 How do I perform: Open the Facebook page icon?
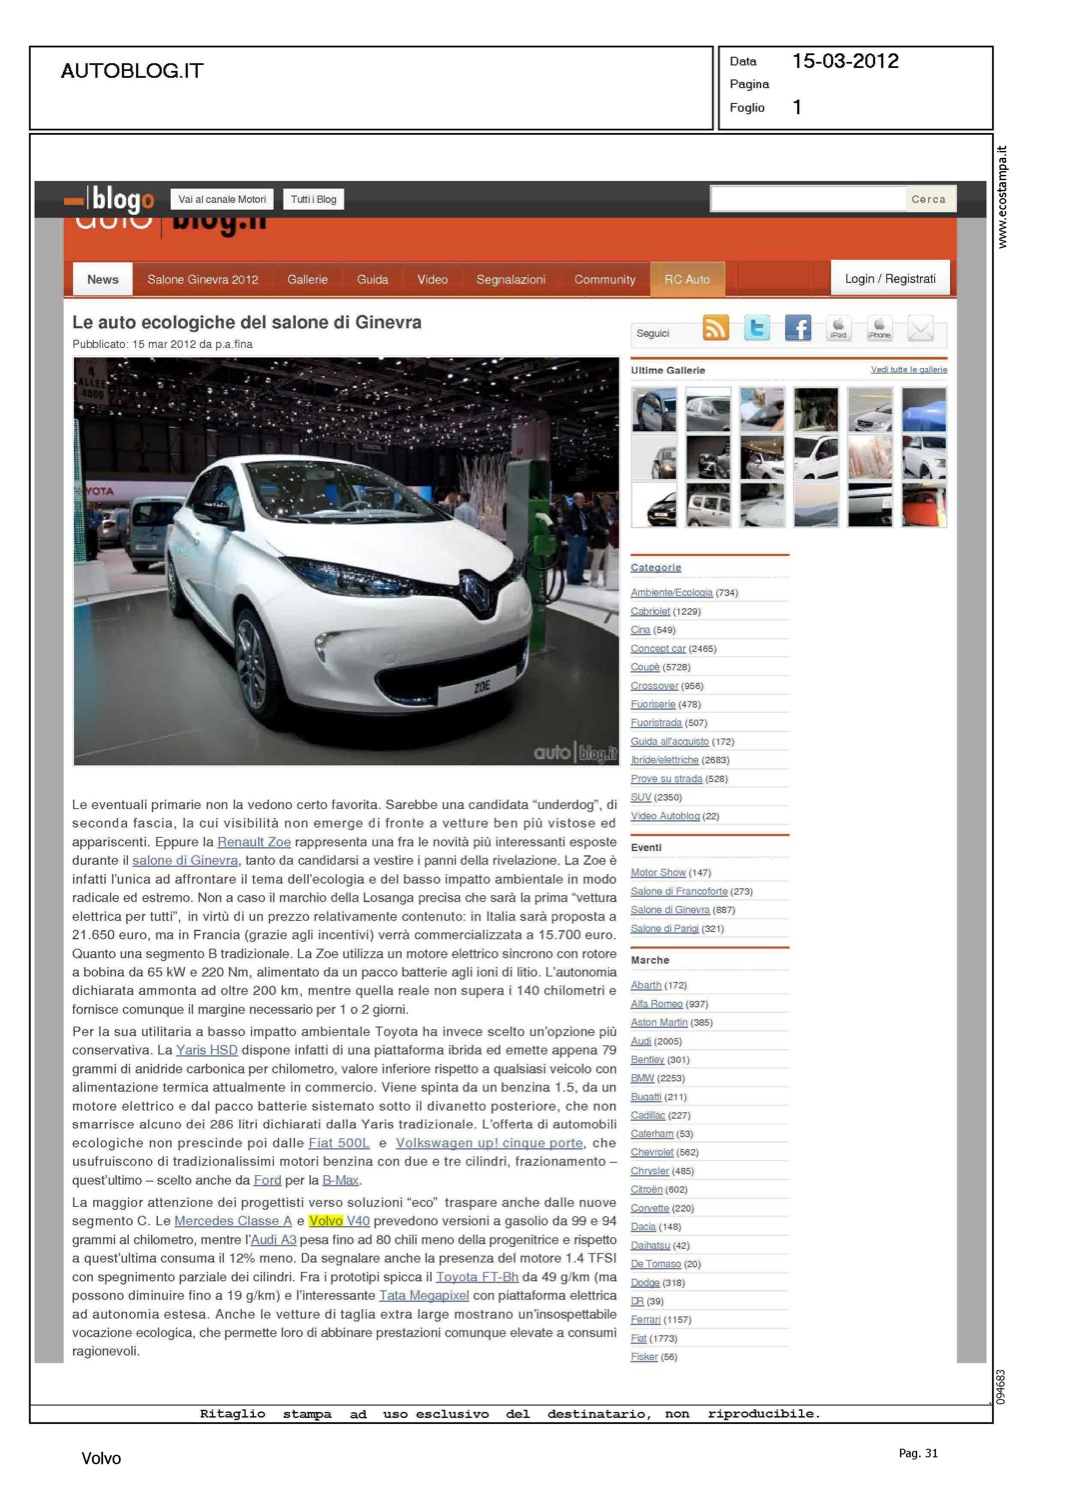coord(797,328)
